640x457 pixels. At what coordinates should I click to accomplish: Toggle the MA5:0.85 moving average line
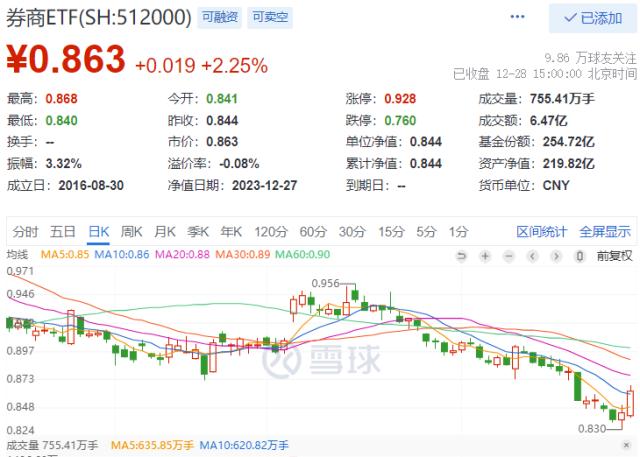tap(65, 255)
